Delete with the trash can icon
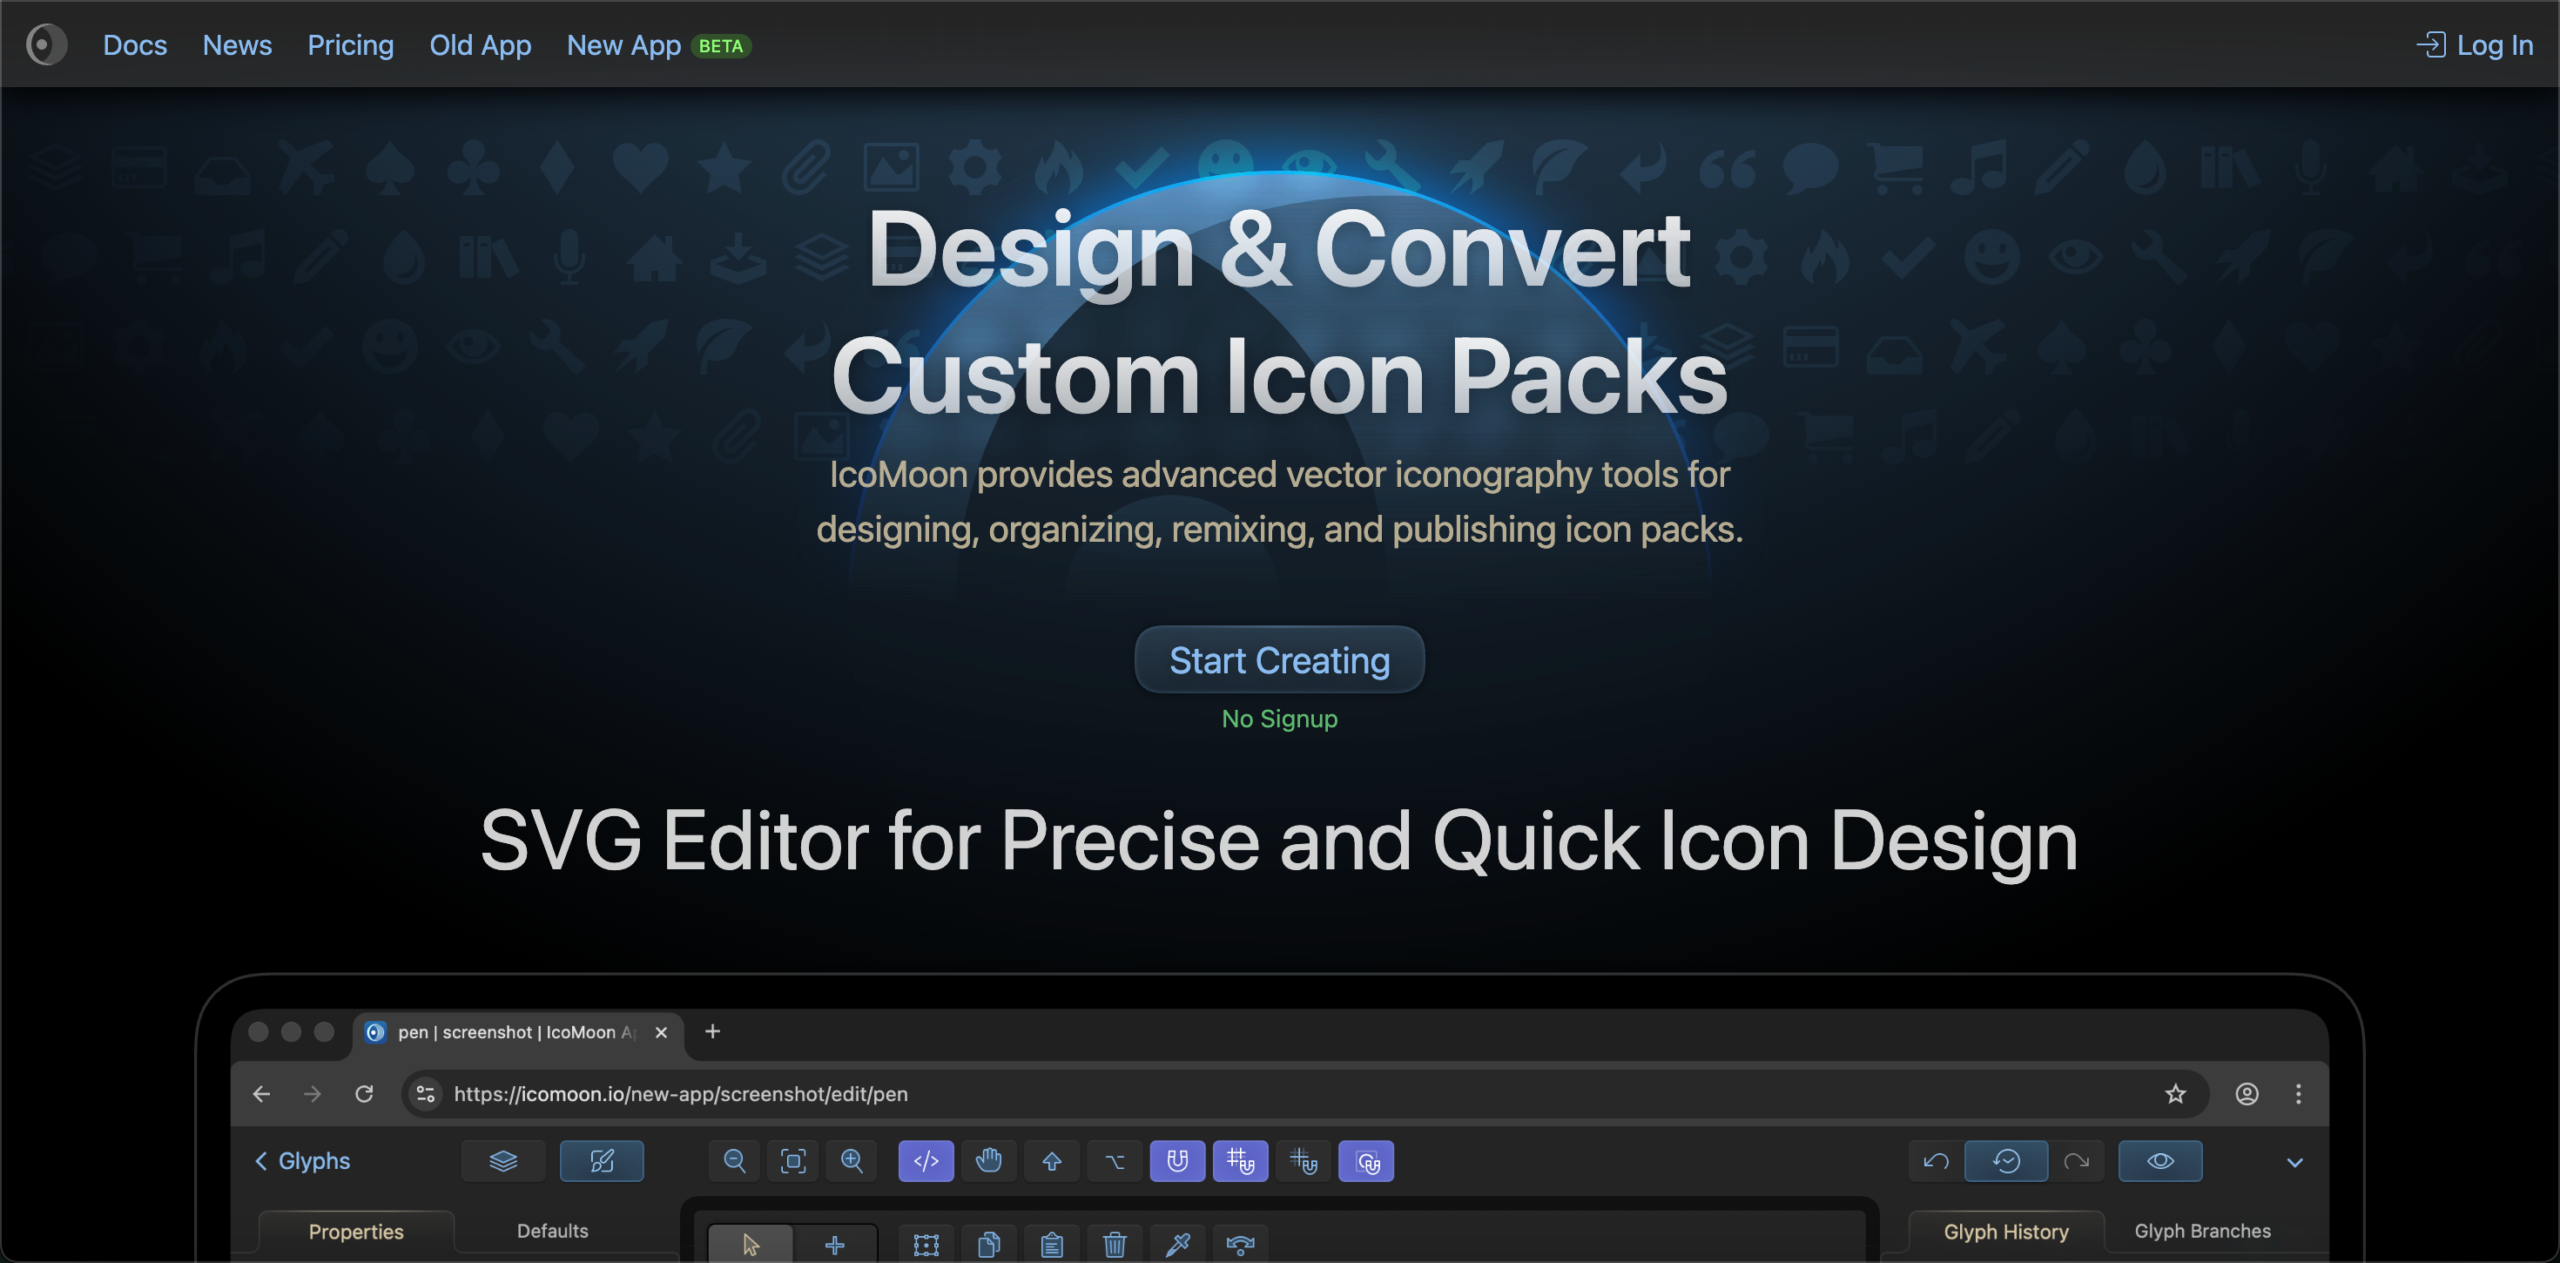2560x1263 pixels. pos(1115,1245)
